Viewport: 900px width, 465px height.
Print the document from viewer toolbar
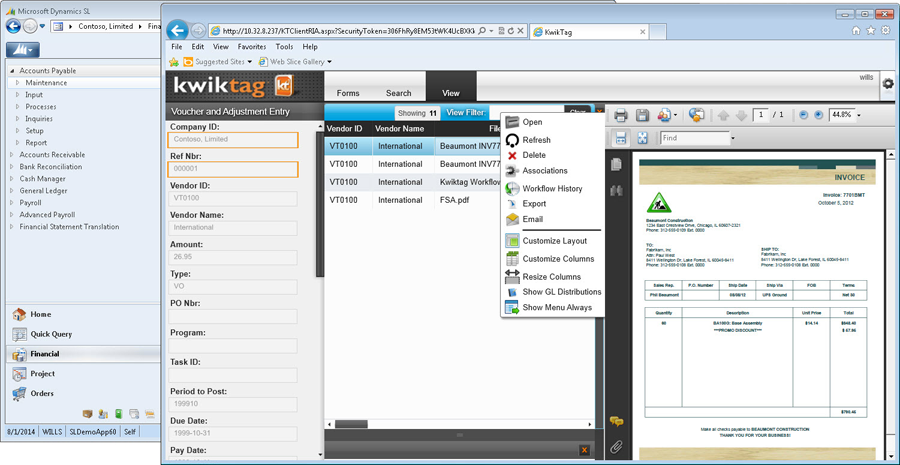[x=620, y=115]
